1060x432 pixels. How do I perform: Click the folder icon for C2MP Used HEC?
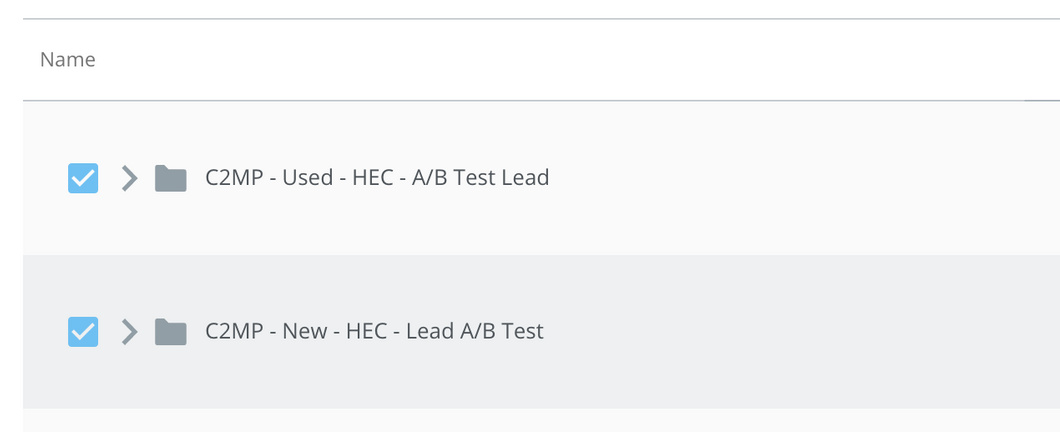(x=170, y=178)
